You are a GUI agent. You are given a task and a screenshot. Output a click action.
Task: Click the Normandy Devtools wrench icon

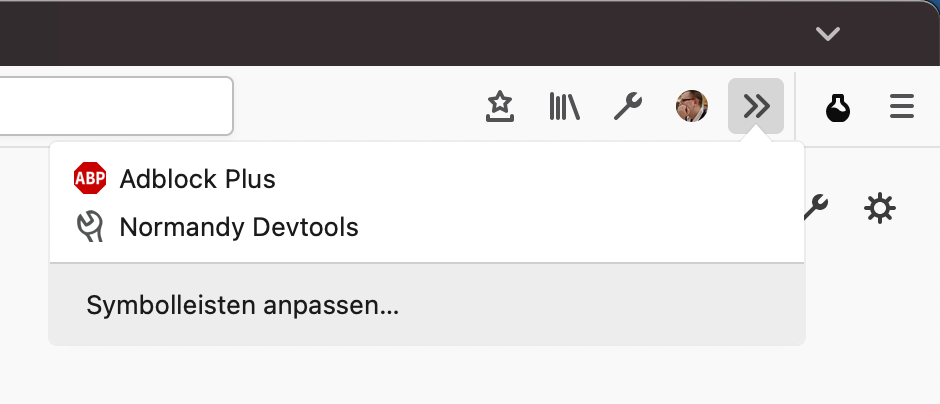click(x=90, y=227)
